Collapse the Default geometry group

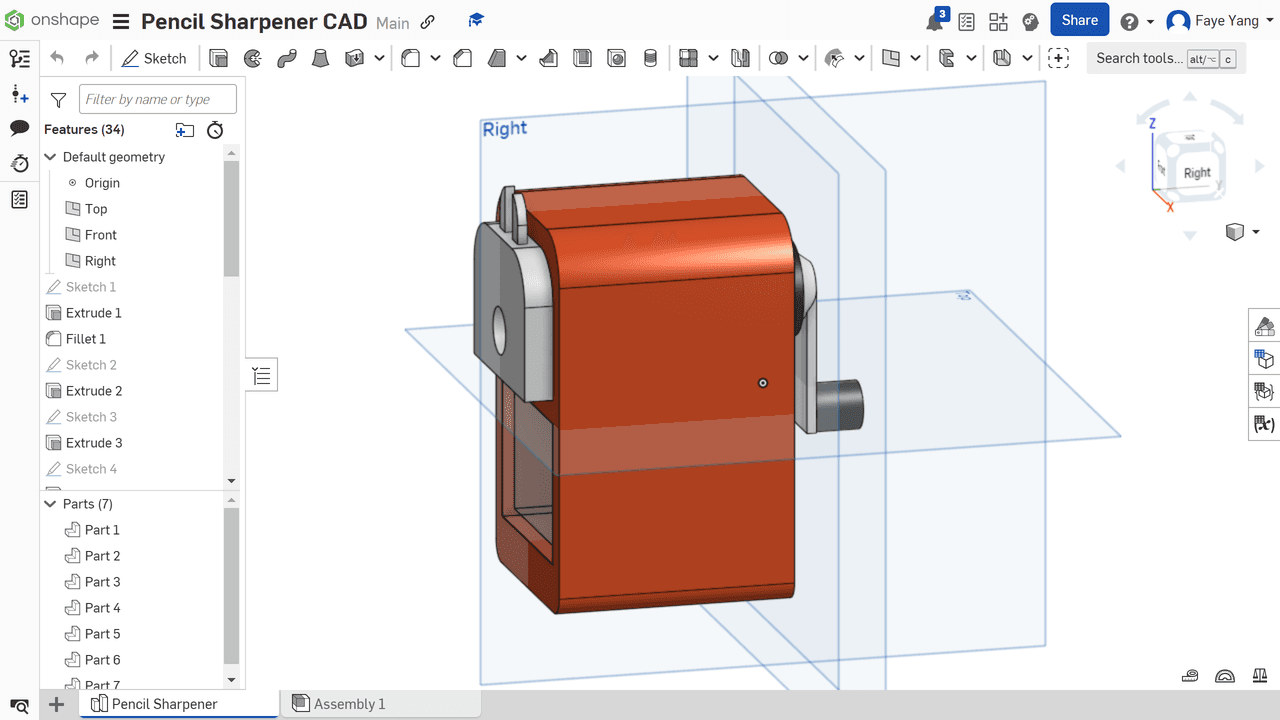[x=51, y=157]
